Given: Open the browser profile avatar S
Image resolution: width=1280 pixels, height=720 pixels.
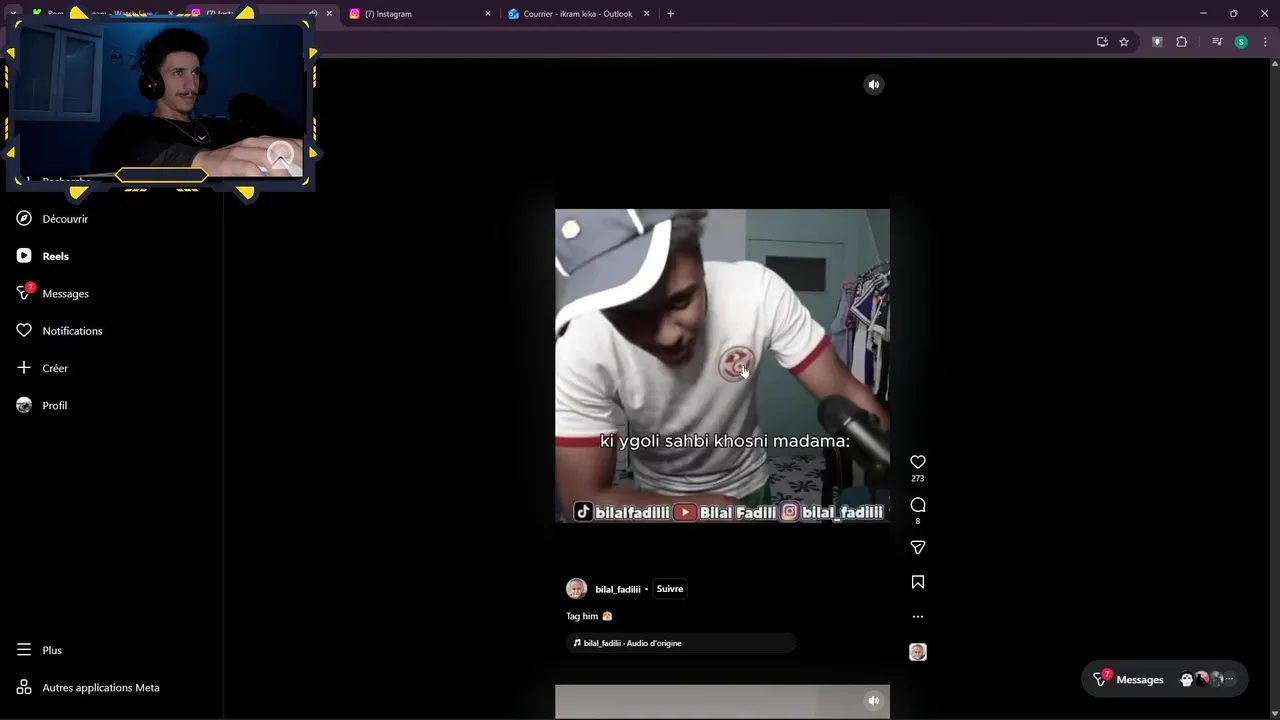Looking at the screenshot, I should (x=1241, y=42).
